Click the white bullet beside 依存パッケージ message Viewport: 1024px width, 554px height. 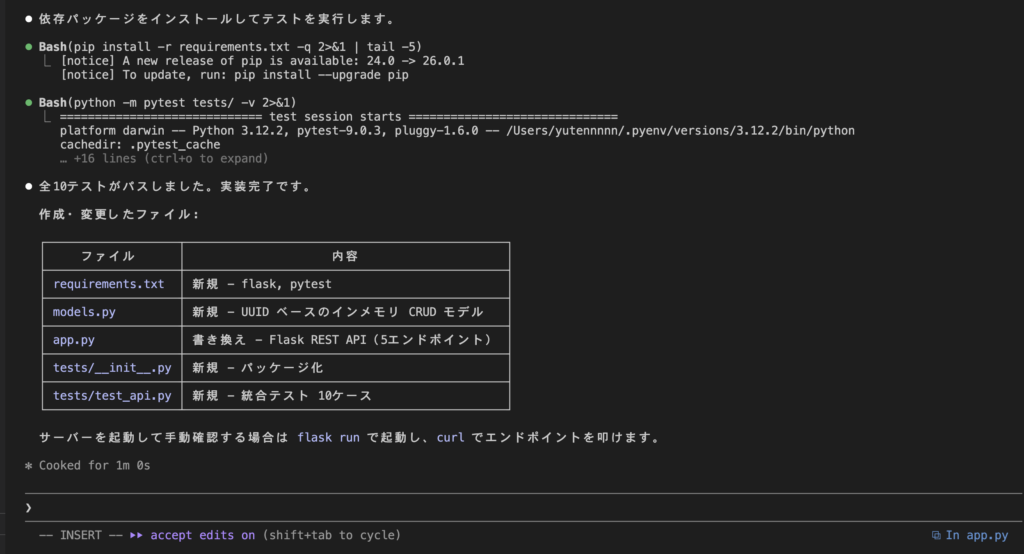click(x=29, y=19)
